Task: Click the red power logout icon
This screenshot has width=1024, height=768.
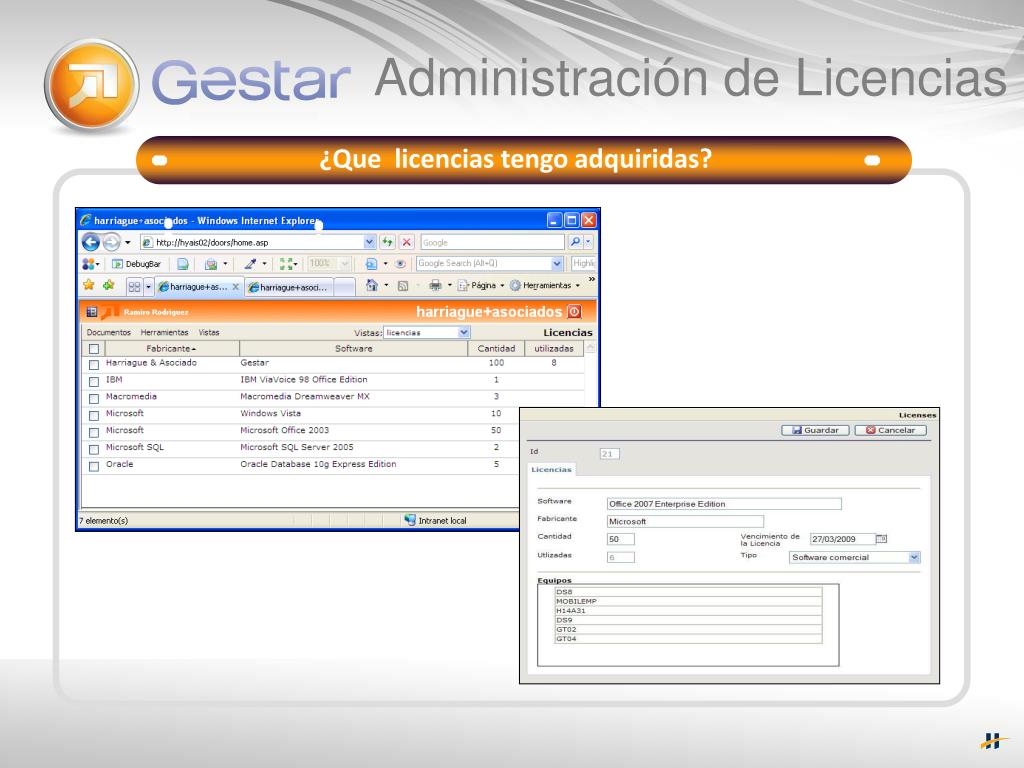Action: [x=574, y=312]
